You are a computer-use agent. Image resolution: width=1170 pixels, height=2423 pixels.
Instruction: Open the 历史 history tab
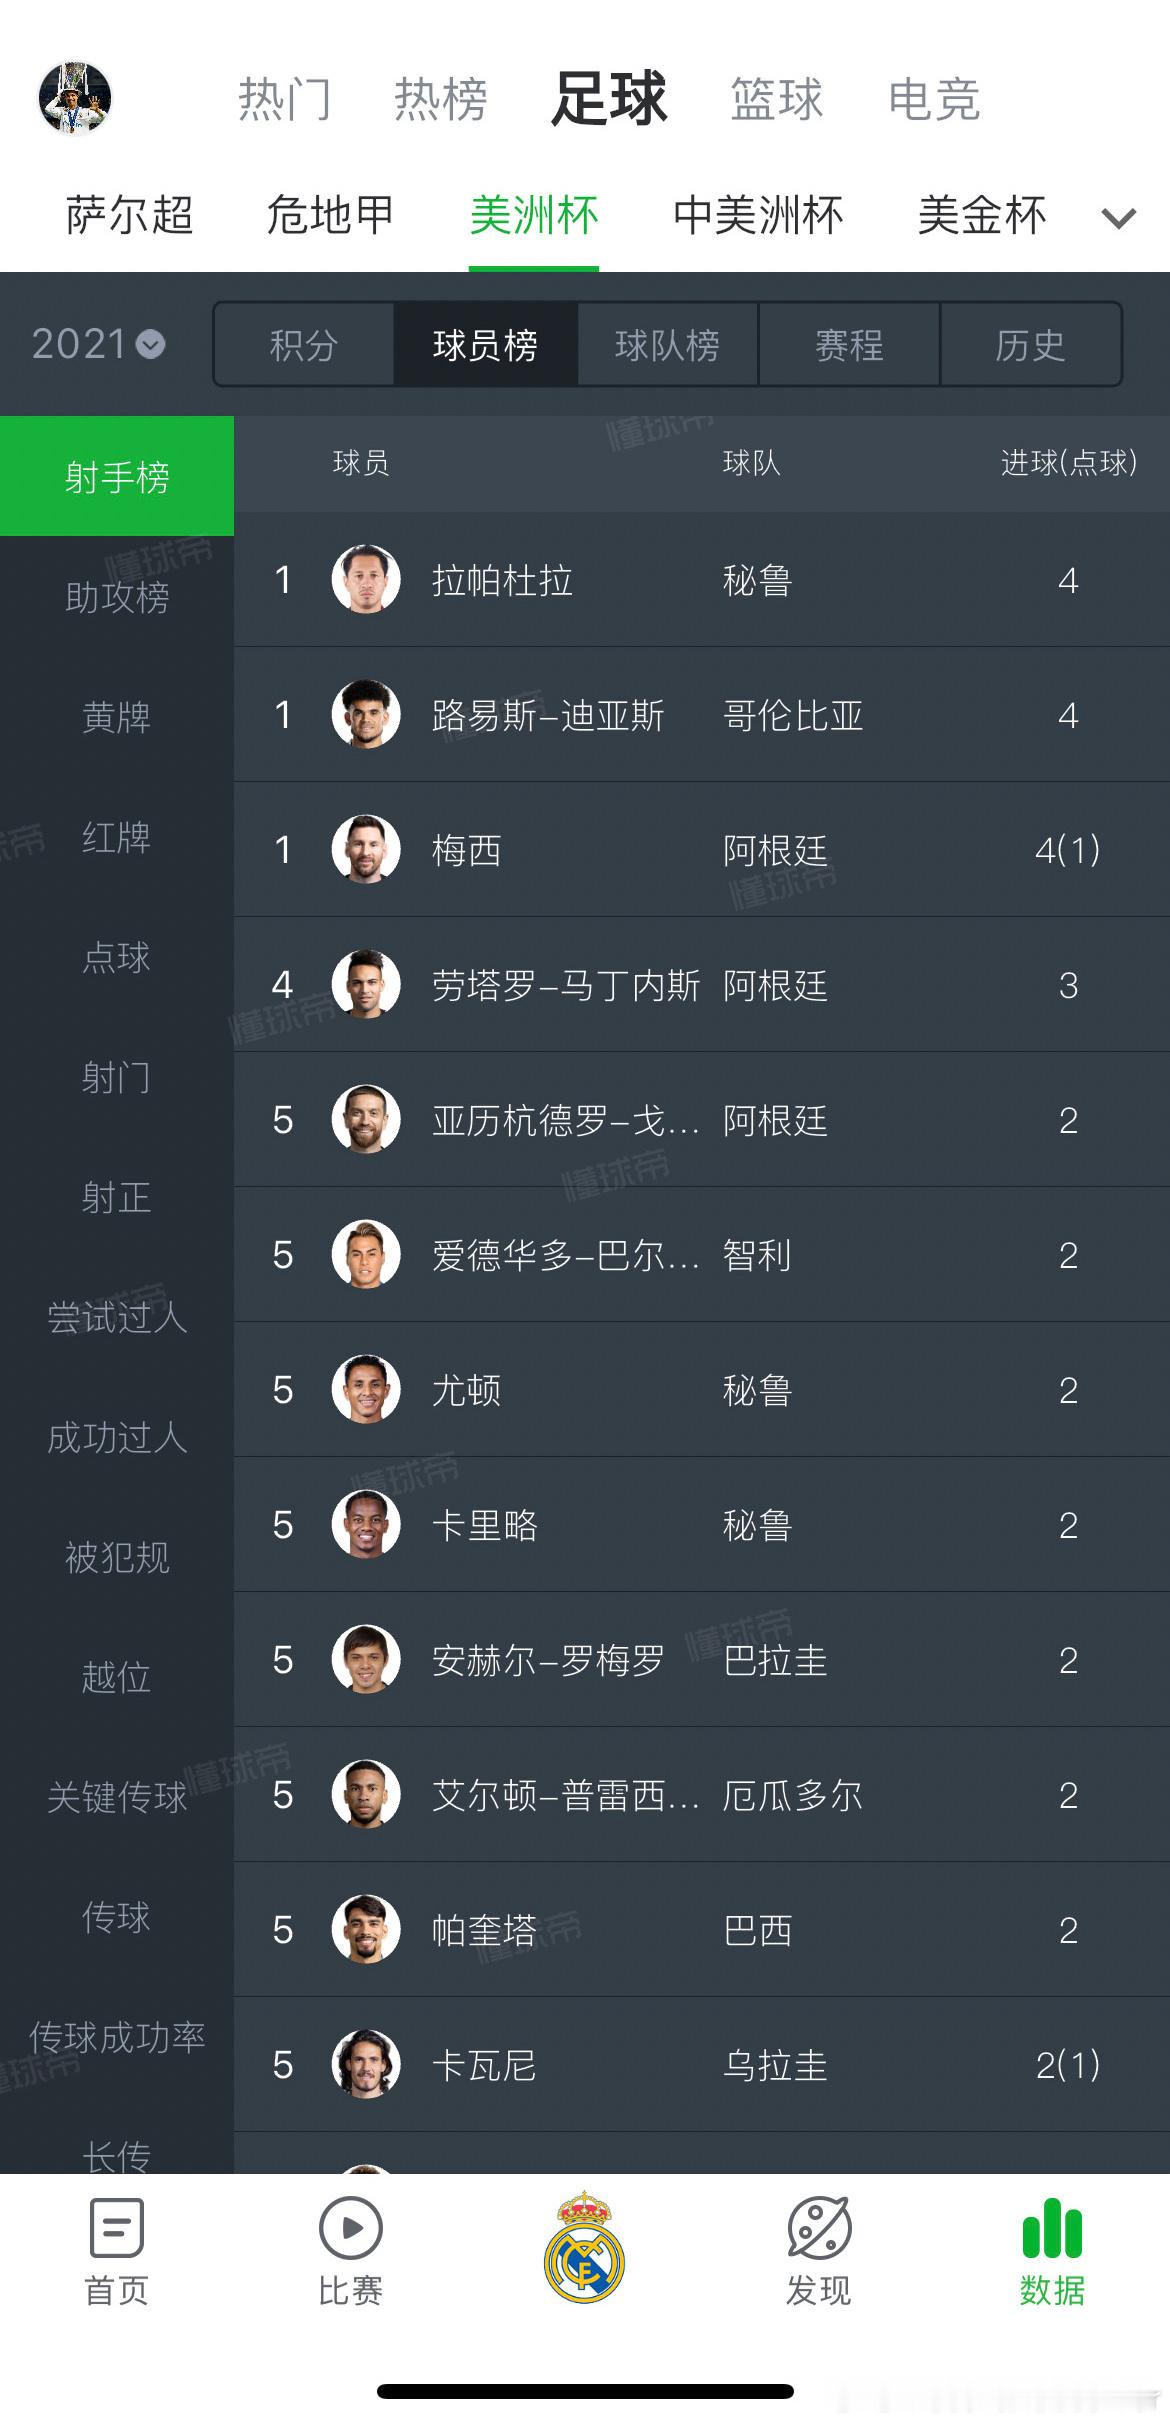[1030, 345]
